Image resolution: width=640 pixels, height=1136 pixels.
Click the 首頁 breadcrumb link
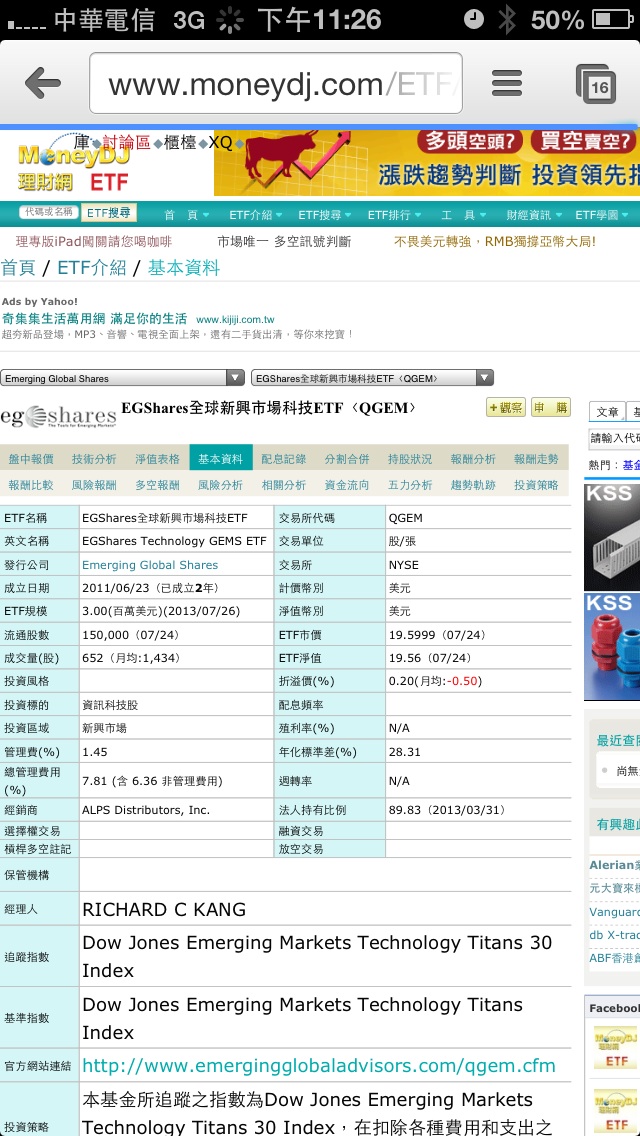[x=18, y=268]
